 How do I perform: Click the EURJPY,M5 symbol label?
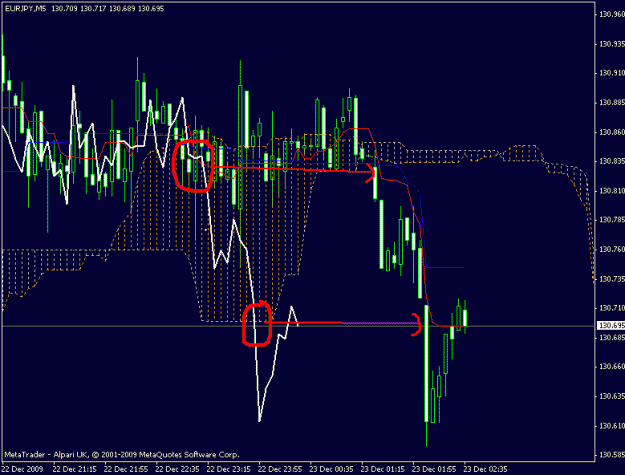[x=26, y=8]
